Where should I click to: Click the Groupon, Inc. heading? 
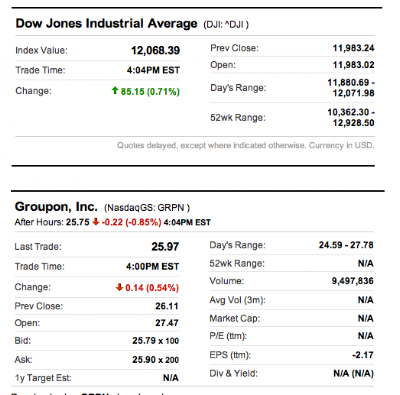(x=56, y=207)
